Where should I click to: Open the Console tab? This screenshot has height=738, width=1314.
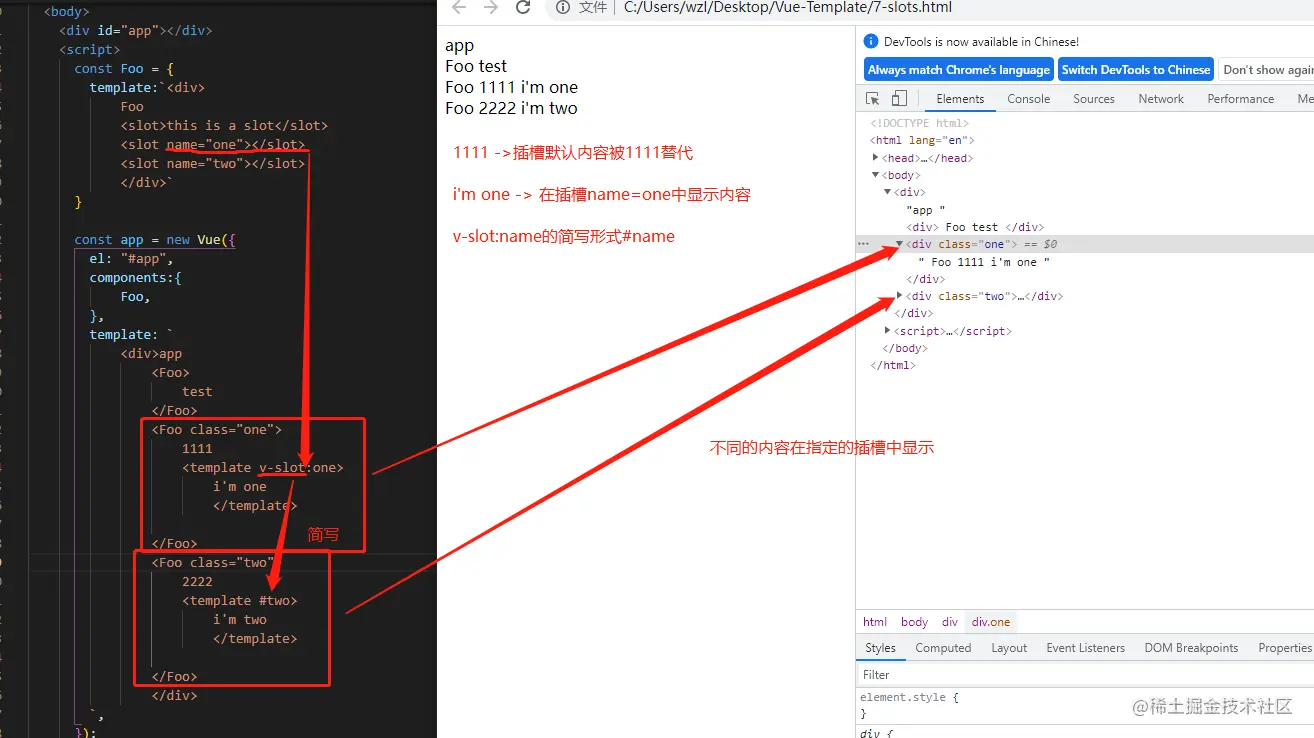pyautogui.click(x=1029, y=99)
